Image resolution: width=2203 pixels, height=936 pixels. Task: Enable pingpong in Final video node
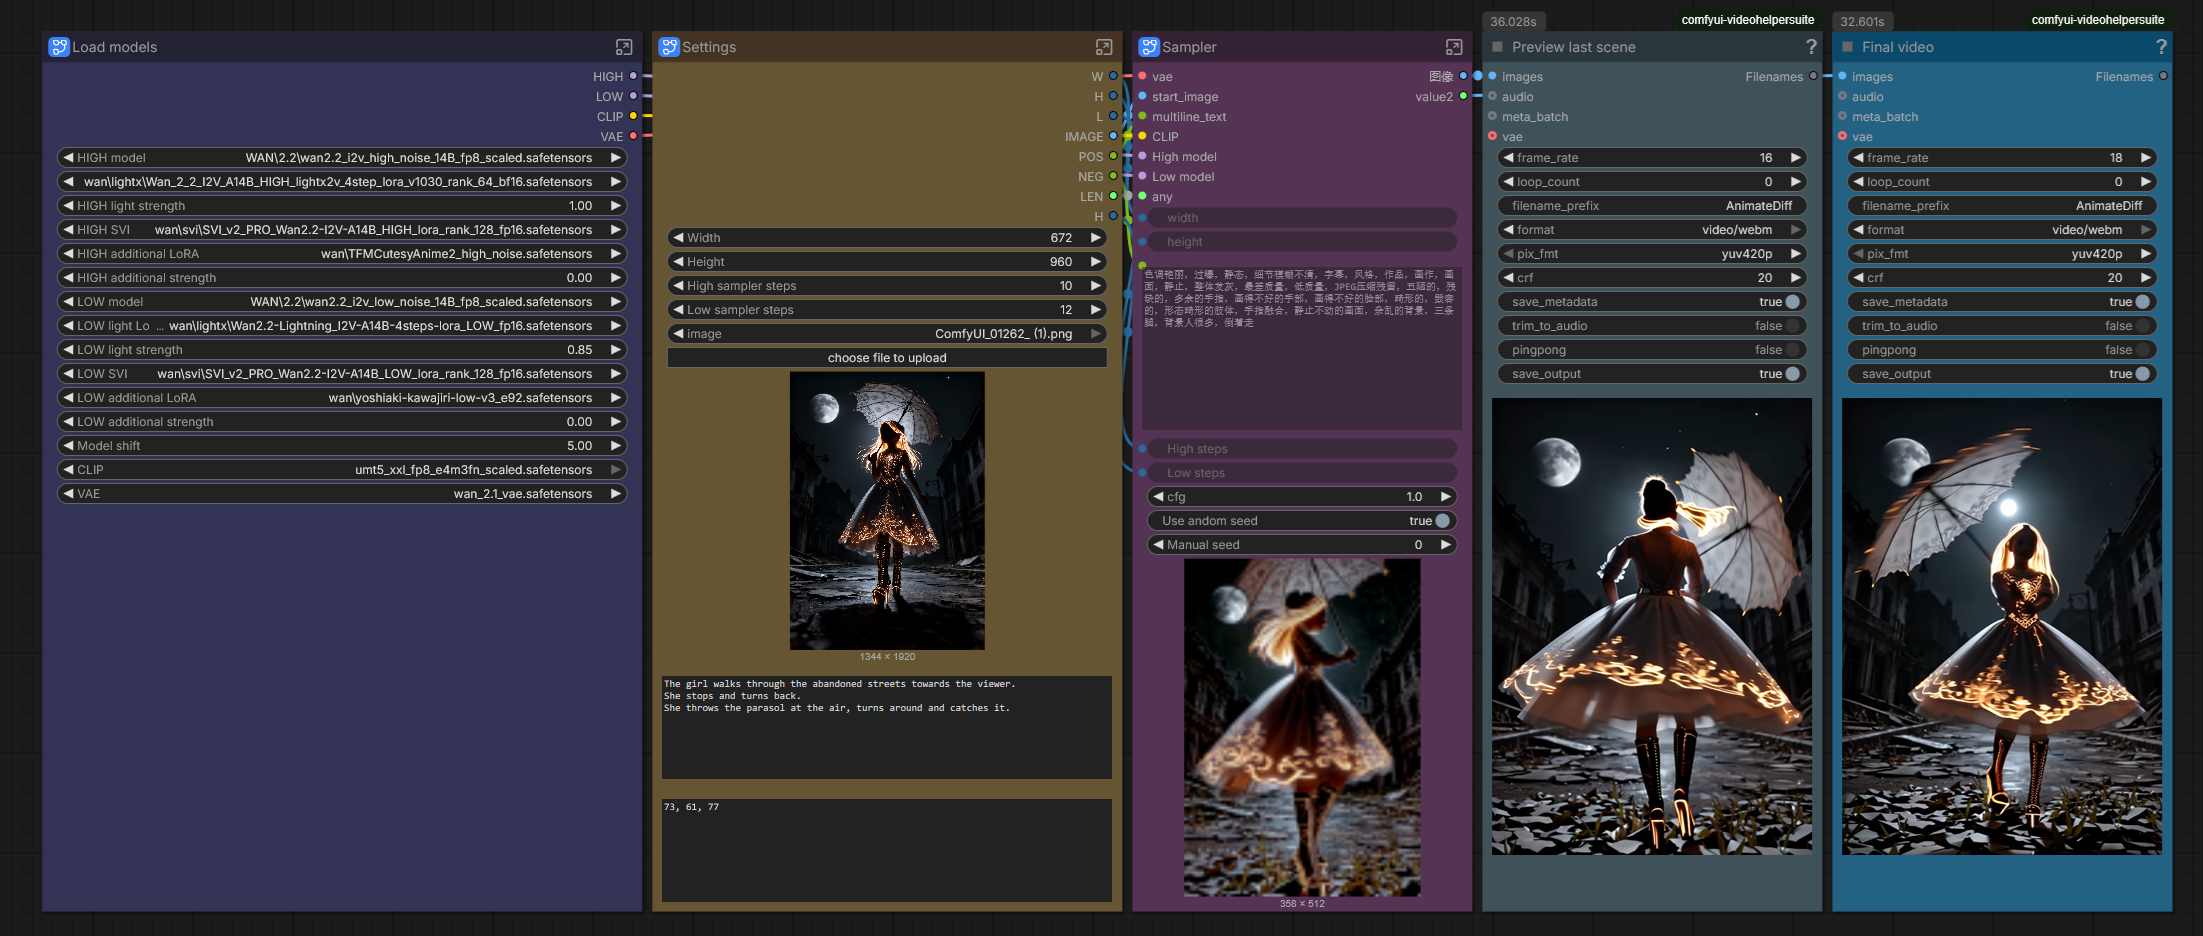(x=2141, y=350)
